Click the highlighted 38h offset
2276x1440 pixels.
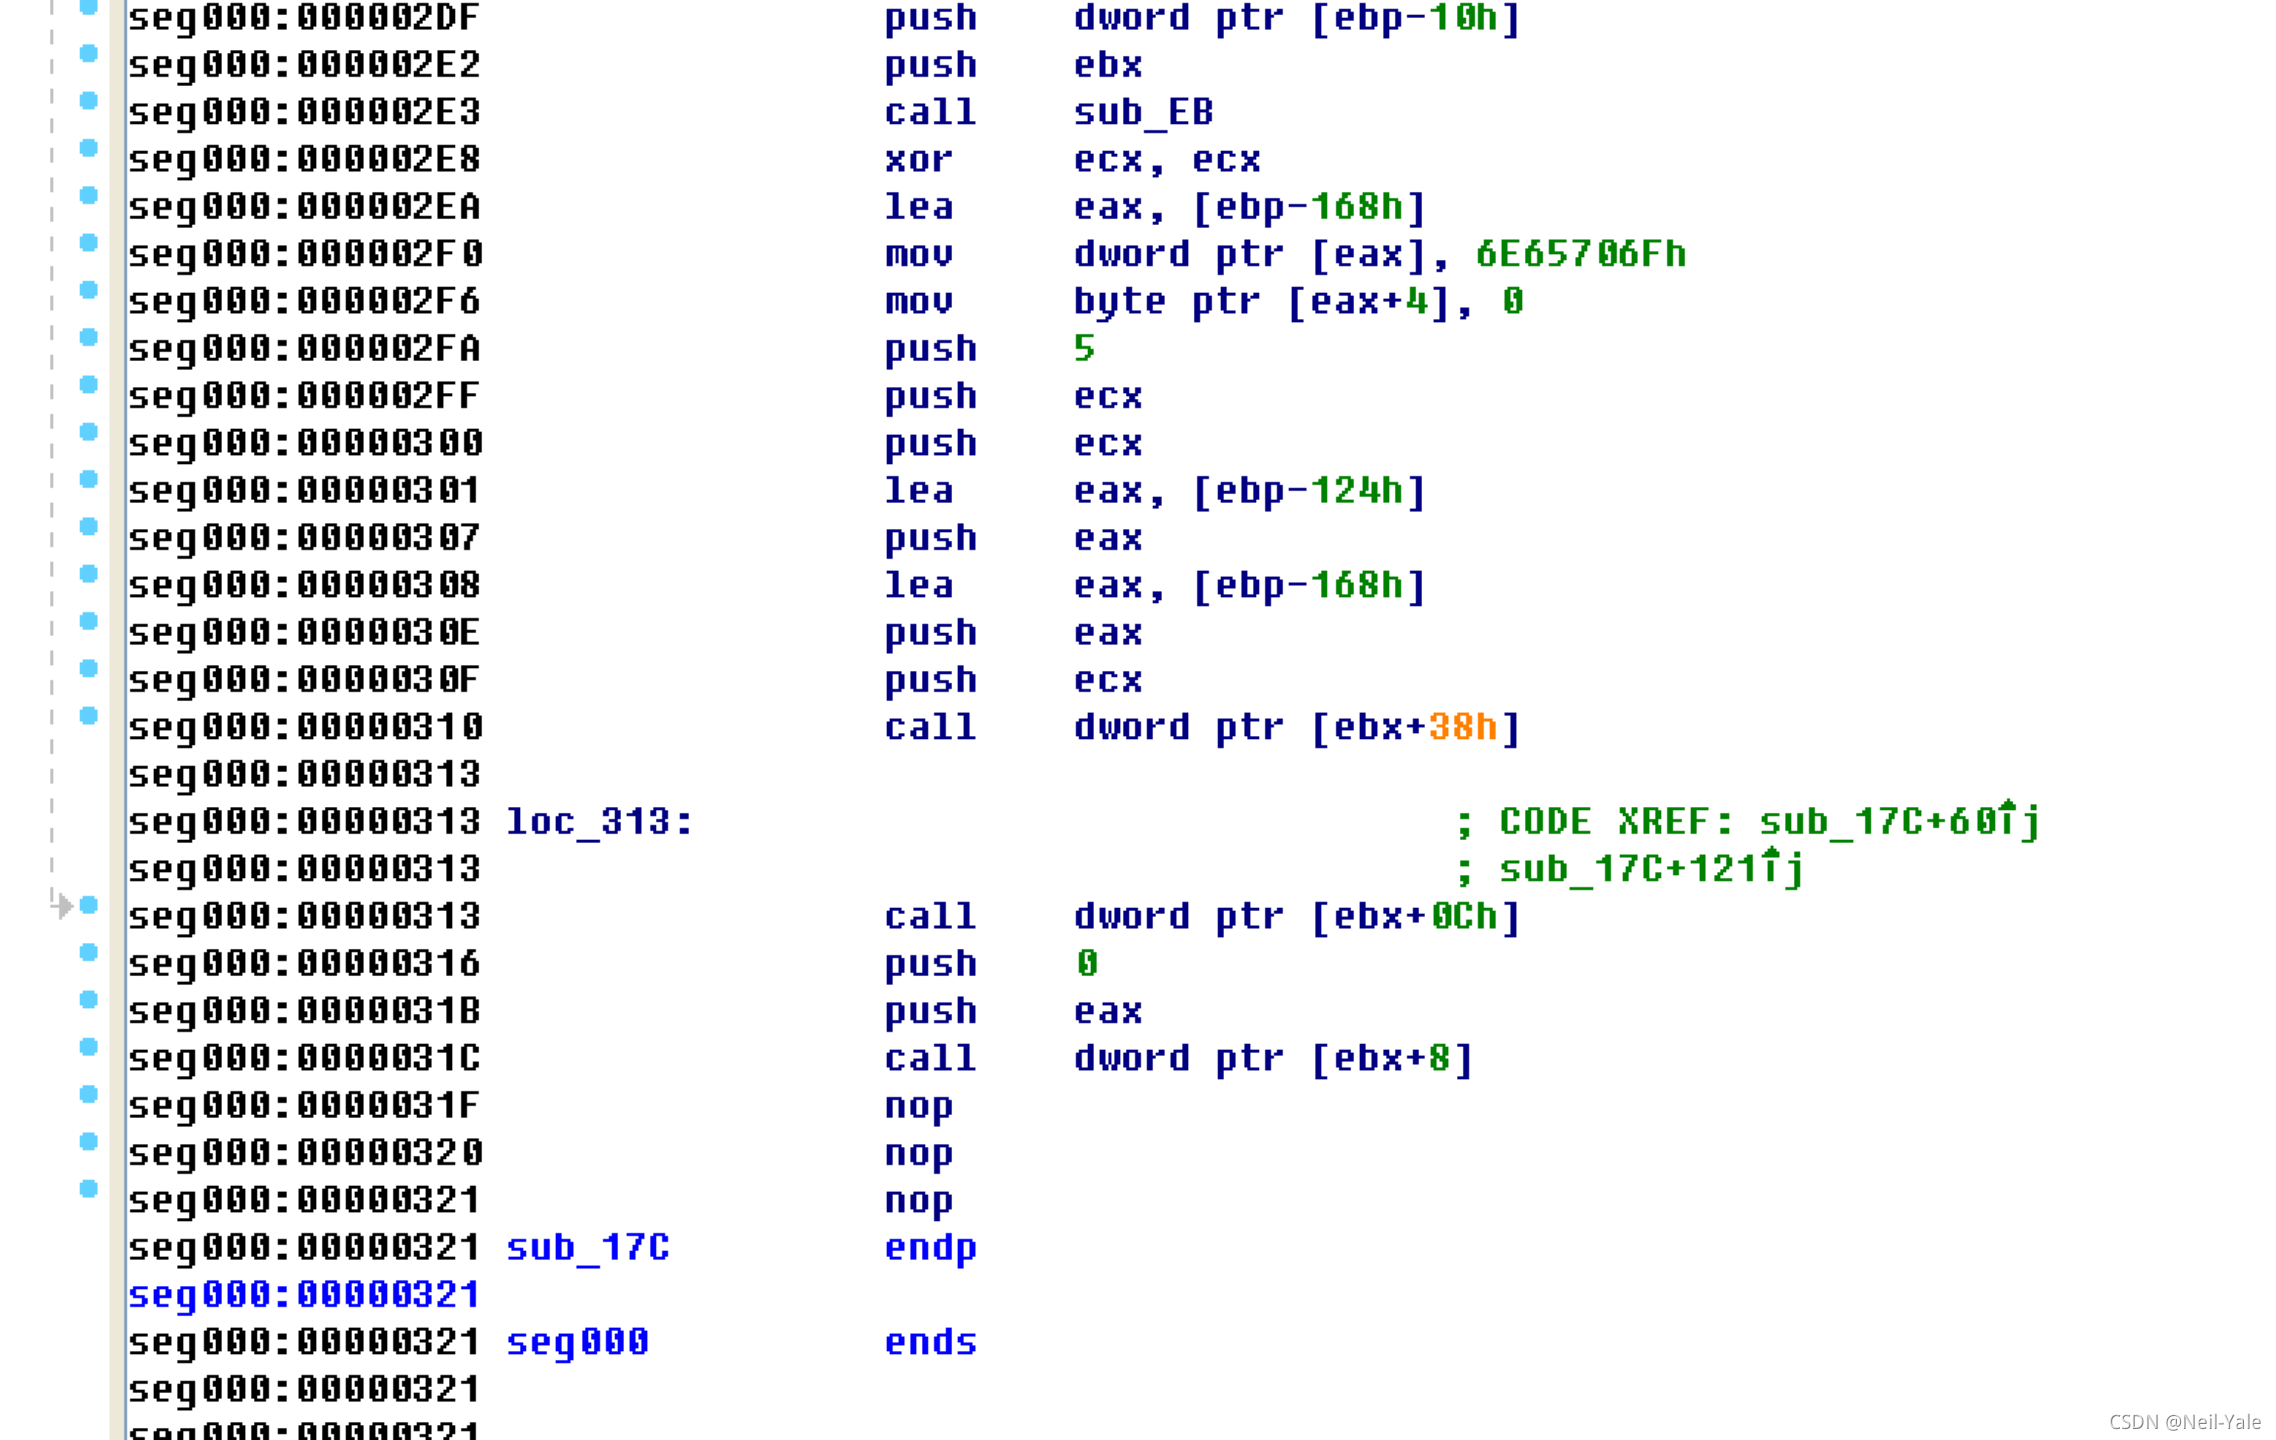coord(1462,727)
